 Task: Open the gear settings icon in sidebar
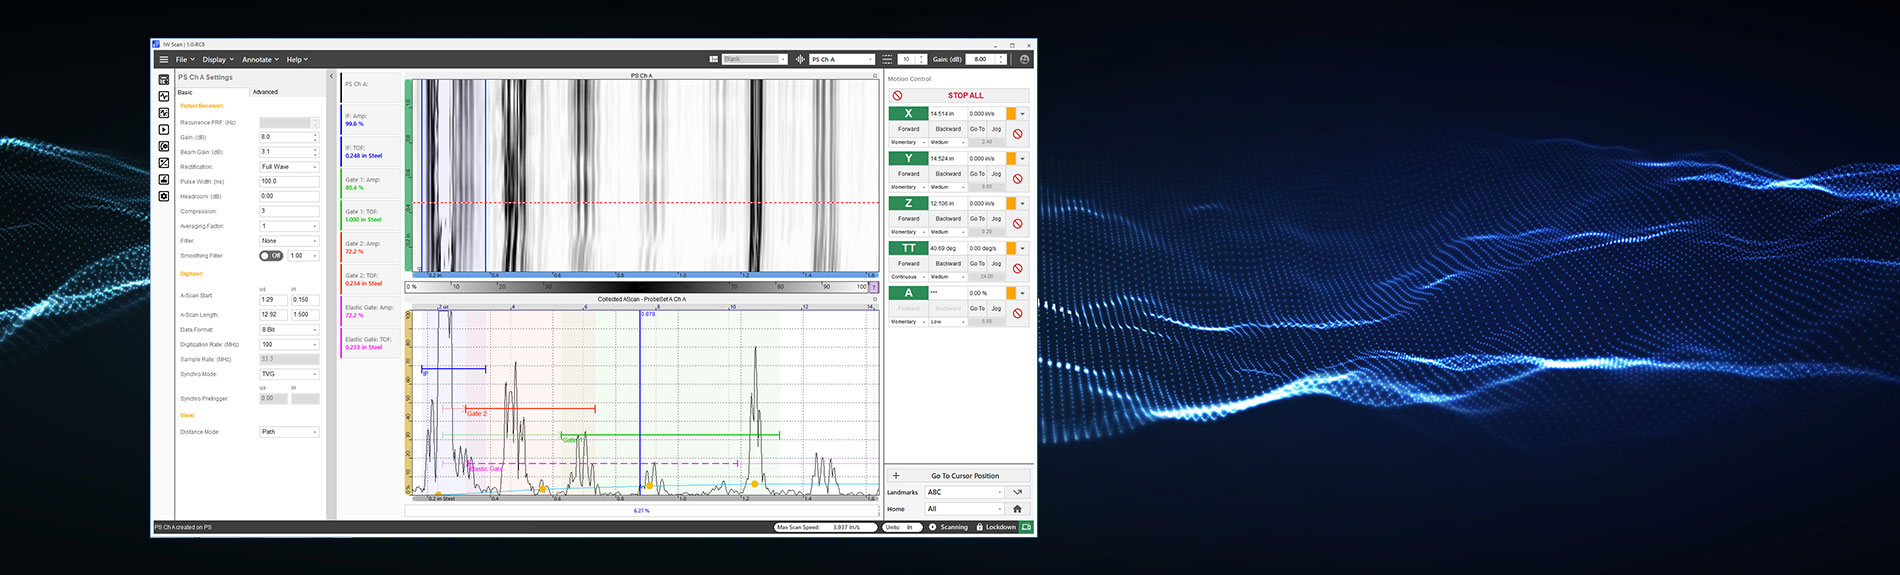coord(164,196)
